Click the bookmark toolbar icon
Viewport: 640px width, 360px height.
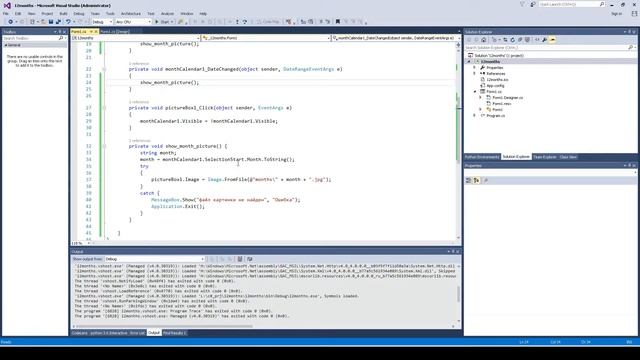click(338, 22)
